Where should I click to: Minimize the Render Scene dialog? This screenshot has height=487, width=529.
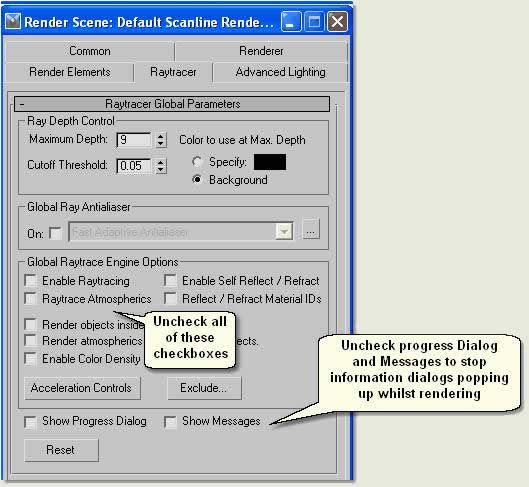point(291,22)
